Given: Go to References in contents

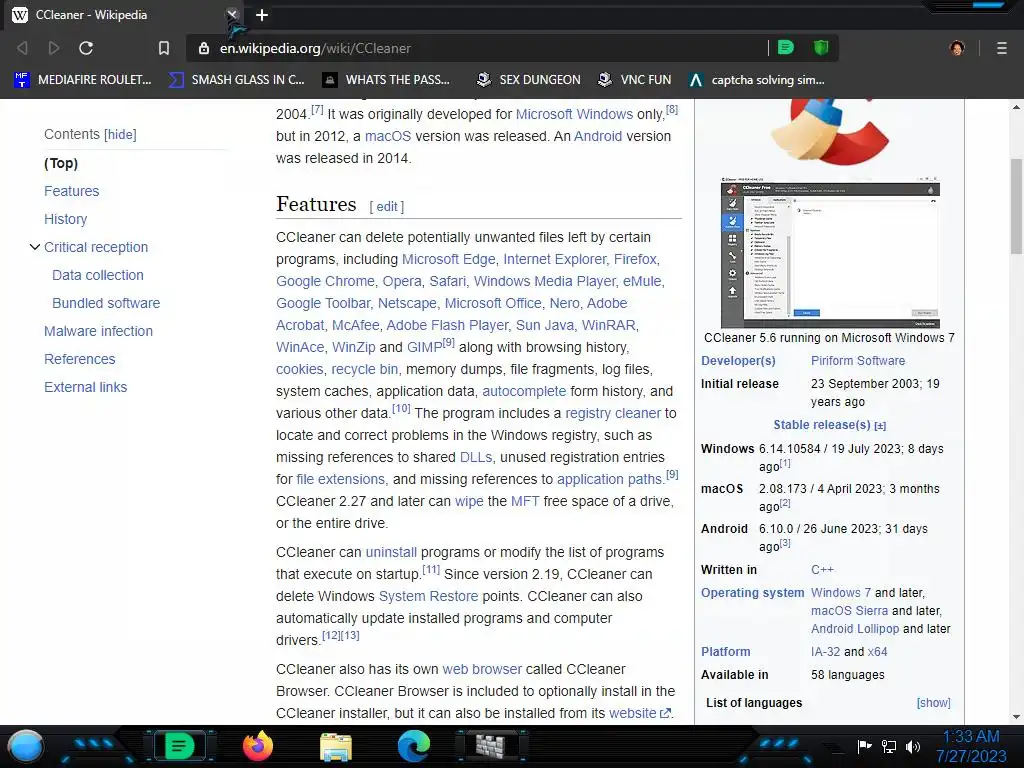Looking at the screenshot, I should (x=80, y=360).
